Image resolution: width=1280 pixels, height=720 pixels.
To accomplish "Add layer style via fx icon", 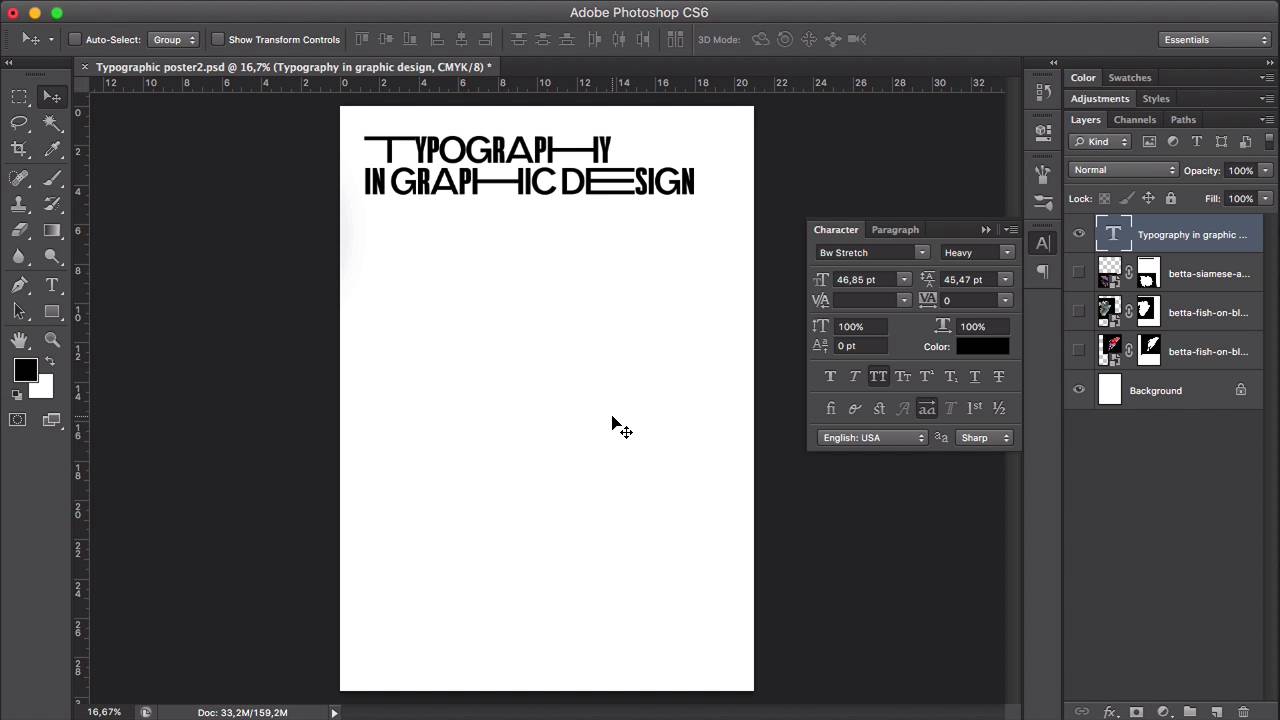I will pos(1109,712).
